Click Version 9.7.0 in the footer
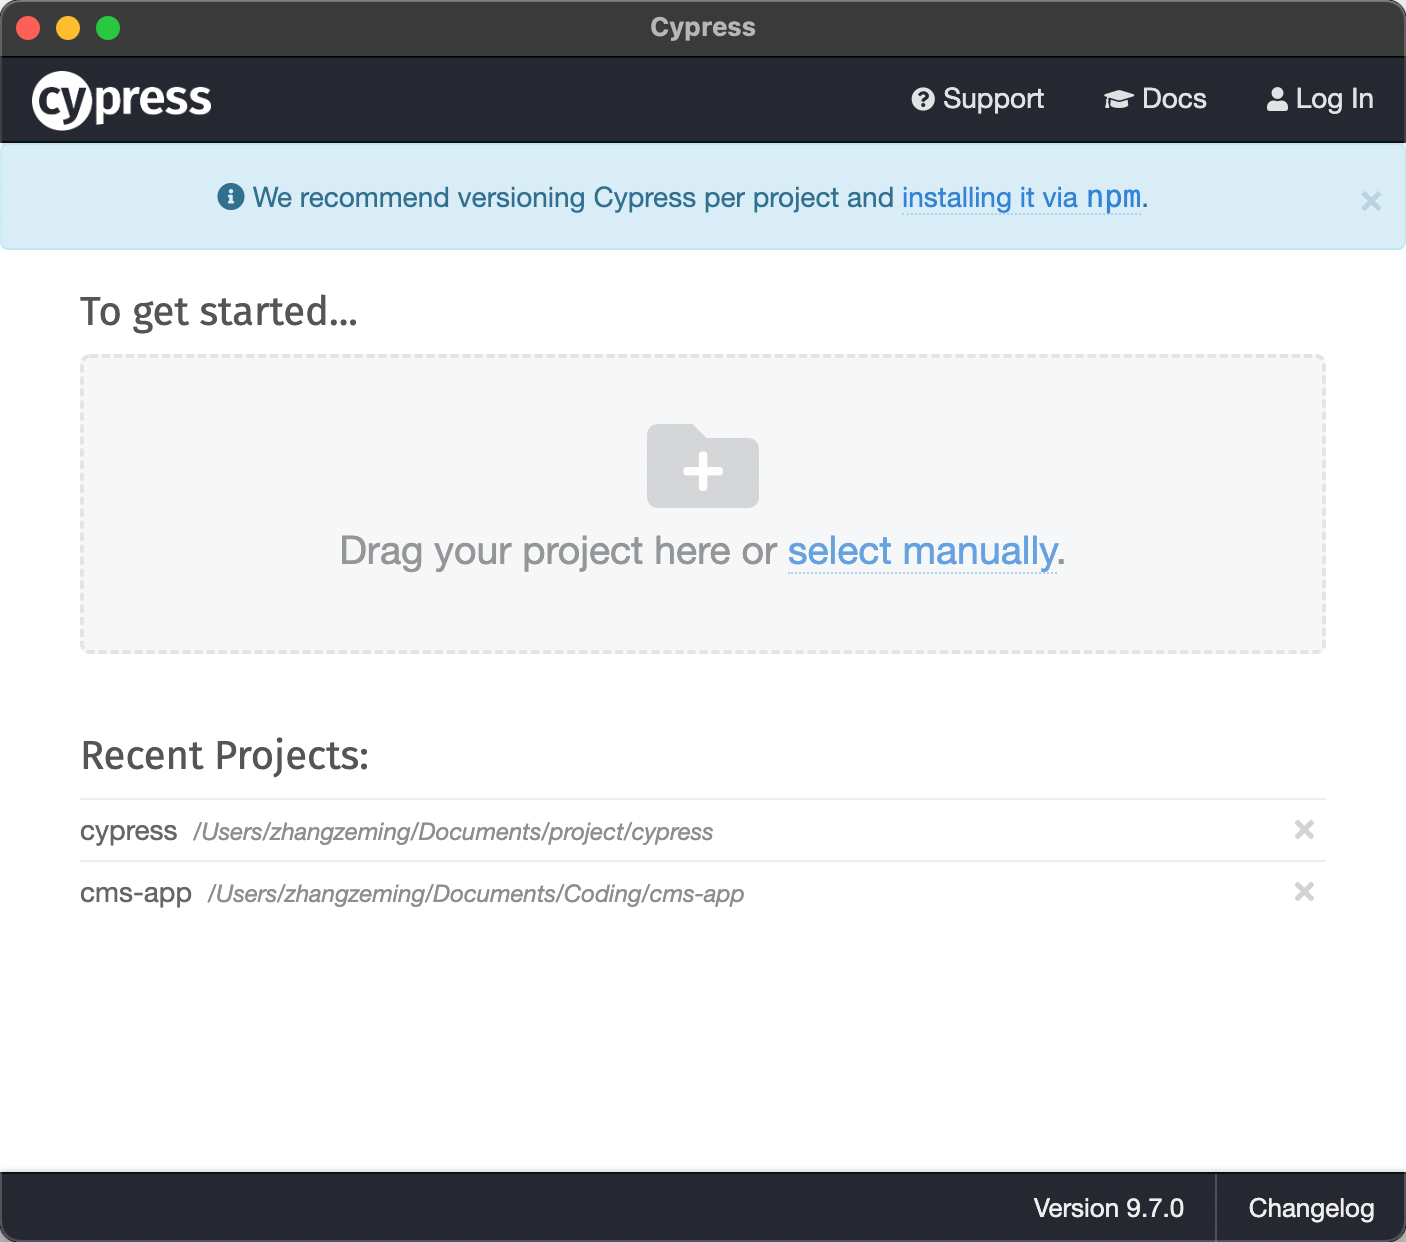This screenshot has height=1242, width=1406. point(1108,1208)
